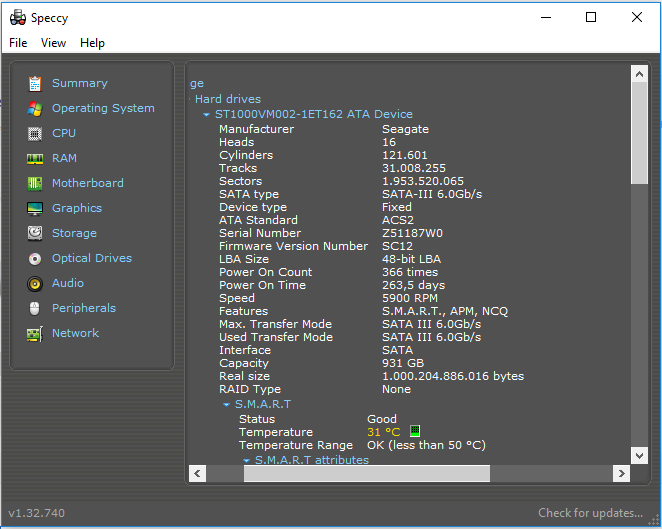Maximize the Speccy window
The width and height of the screenshot is (662, 529).
[591, 17]
